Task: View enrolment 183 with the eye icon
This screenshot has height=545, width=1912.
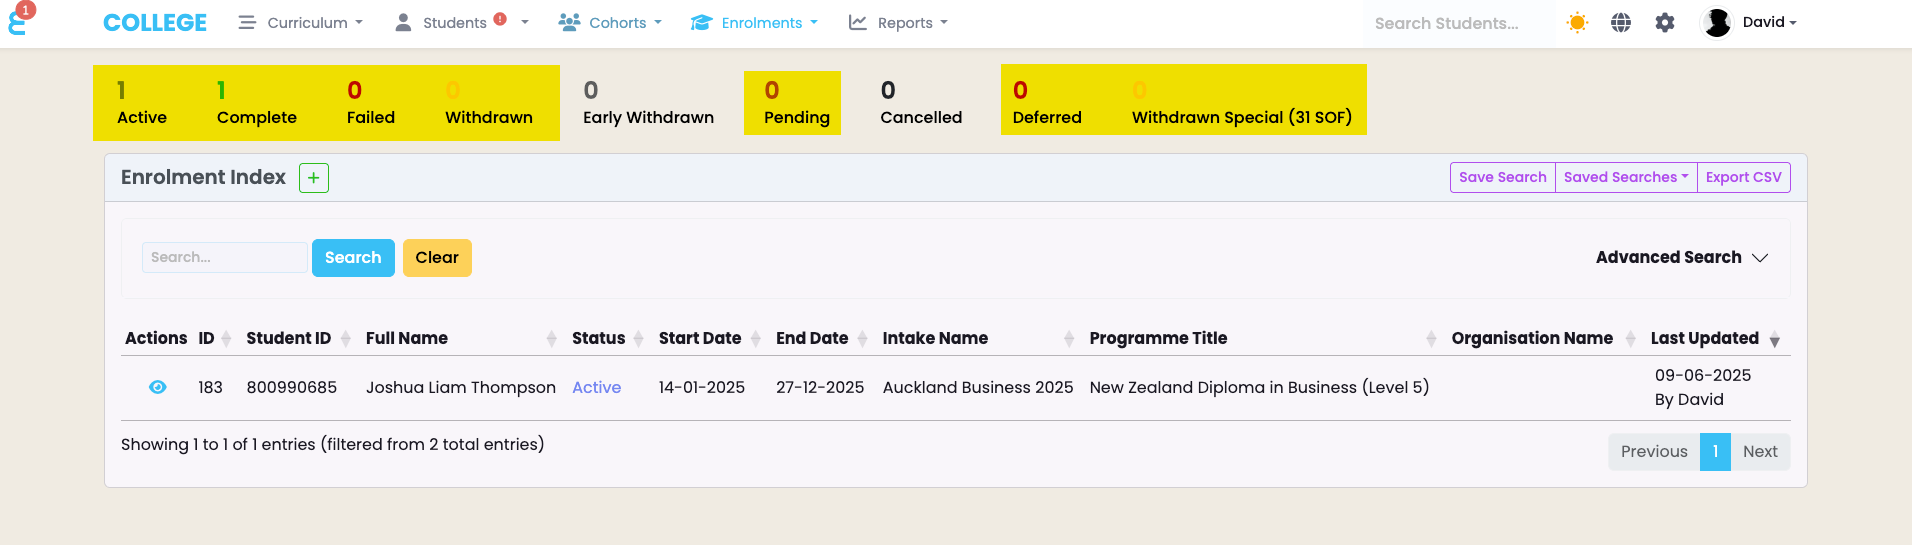Action: tap(158, 387)
